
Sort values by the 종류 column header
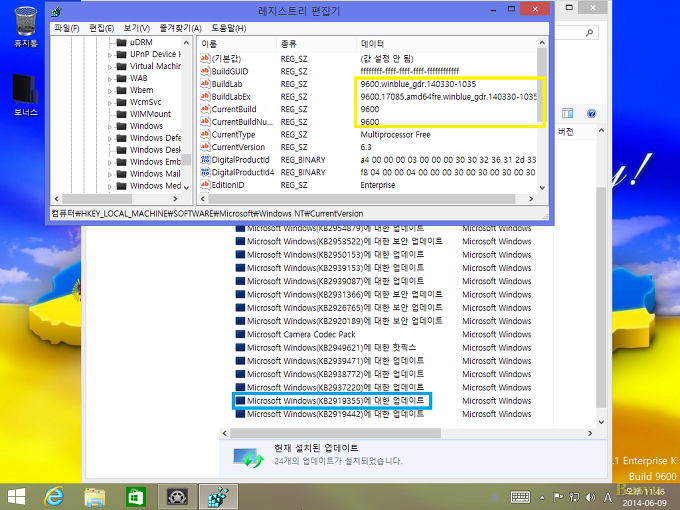click(x=316, y=44)
